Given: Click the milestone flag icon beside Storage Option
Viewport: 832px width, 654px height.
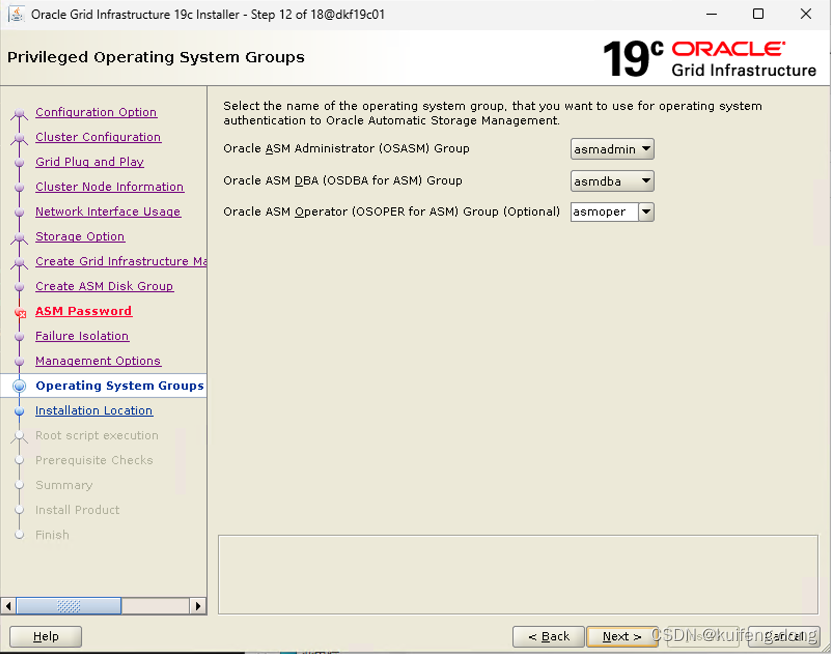Looking at the screenshot, I should (19, 237).
